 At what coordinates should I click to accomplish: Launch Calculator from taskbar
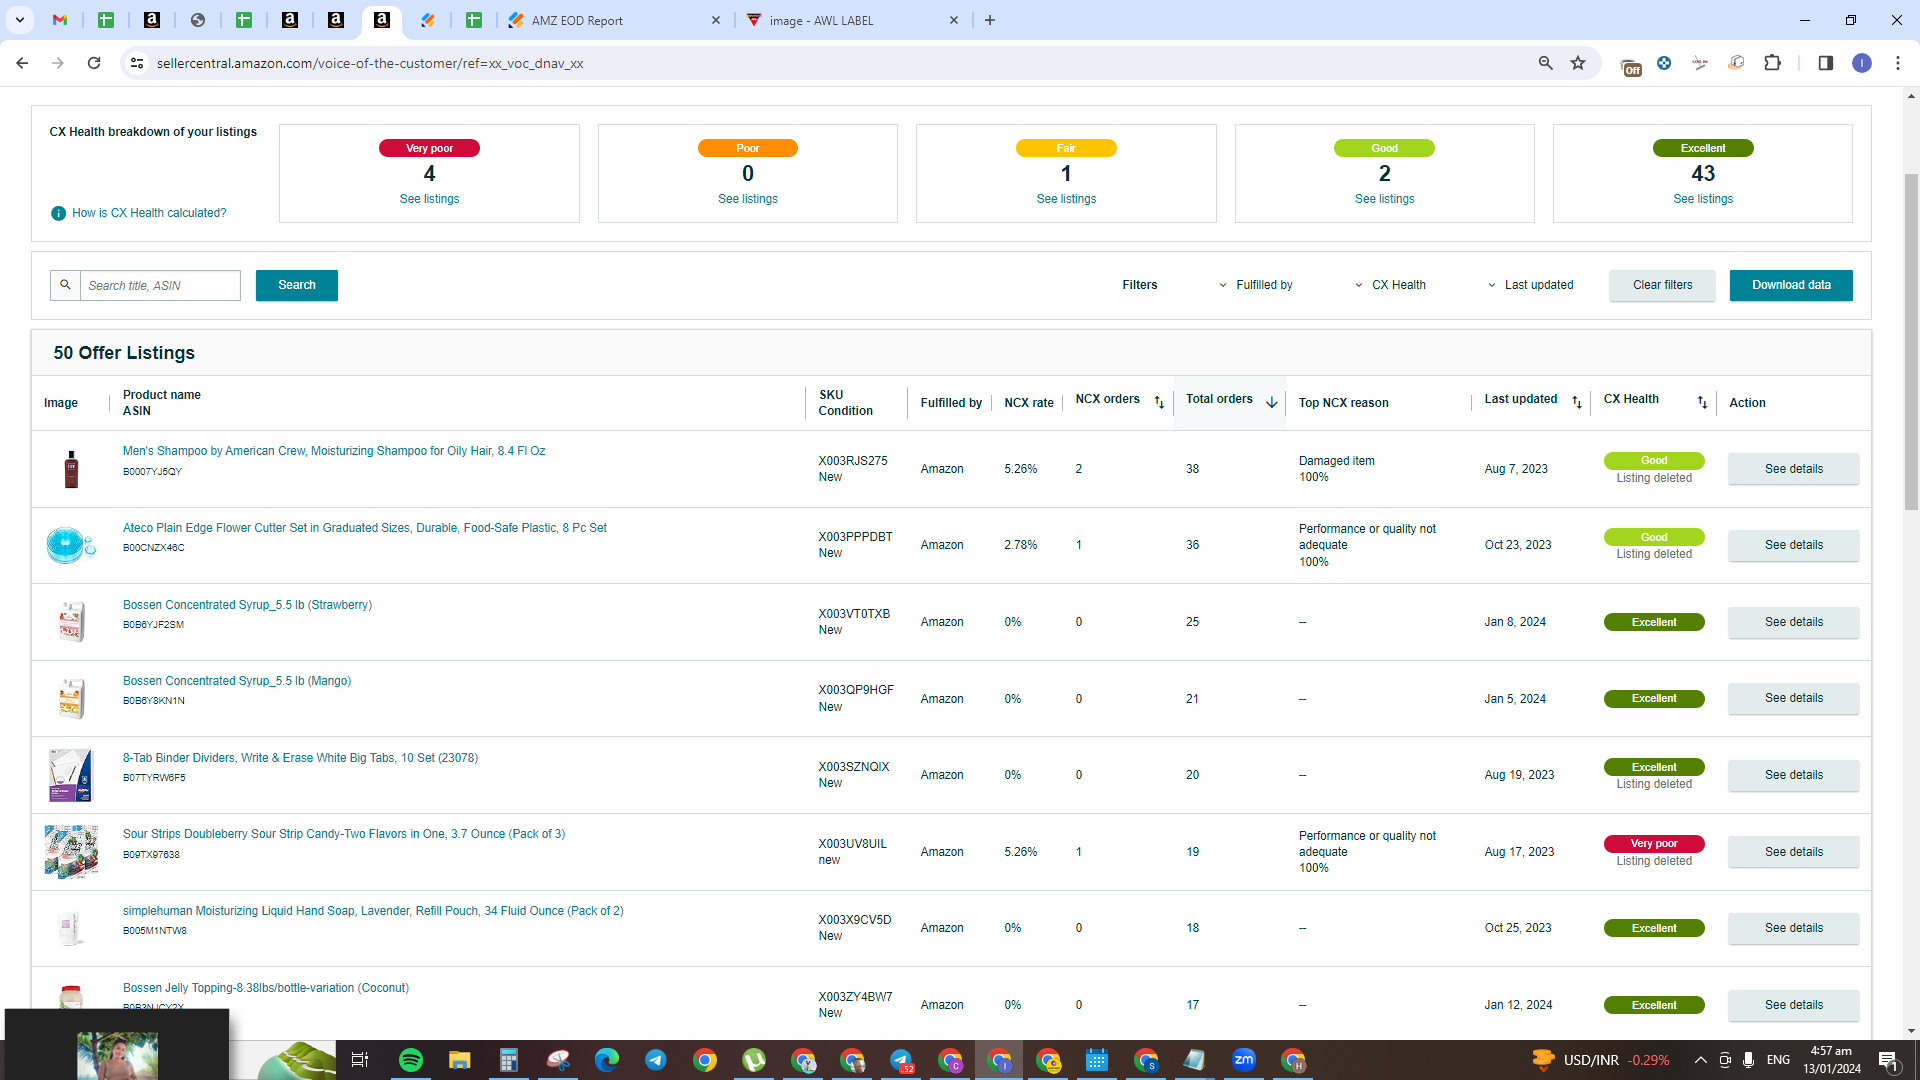click(x=508, y=1060)
